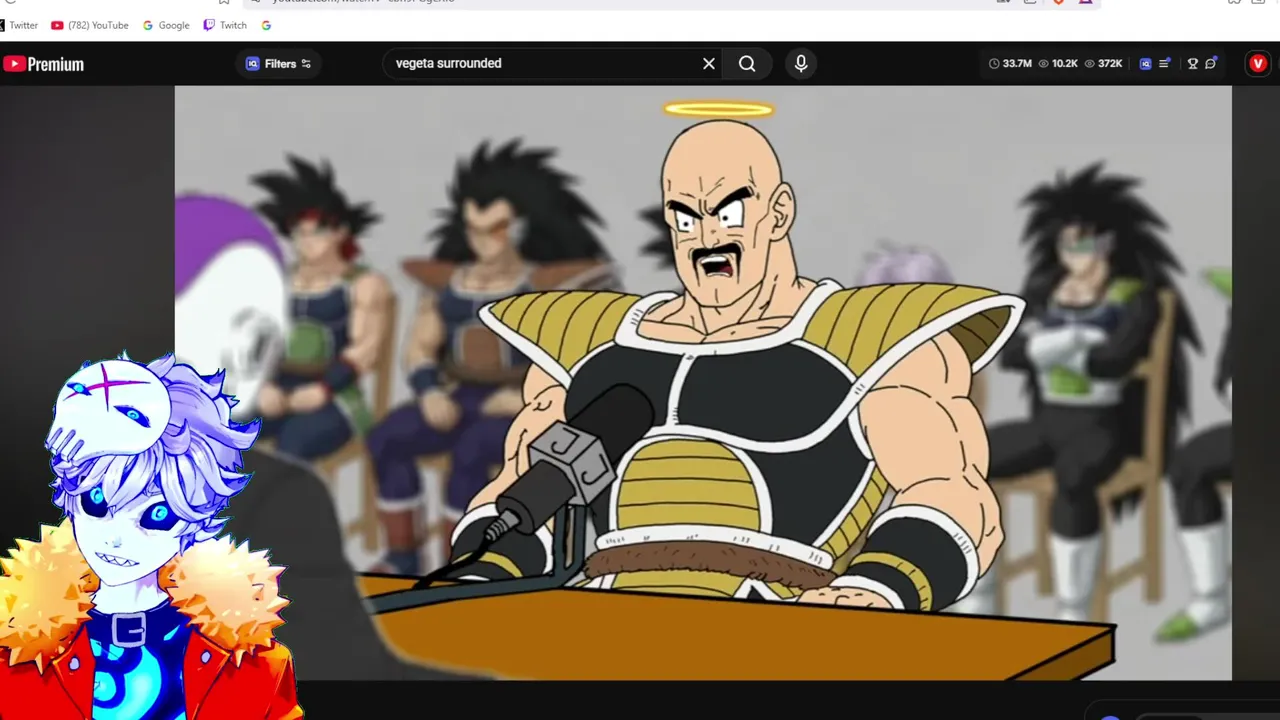Click the Brave shield icon in address bar
This screenshot has width=1280, height=720.
coord(1058,2)
